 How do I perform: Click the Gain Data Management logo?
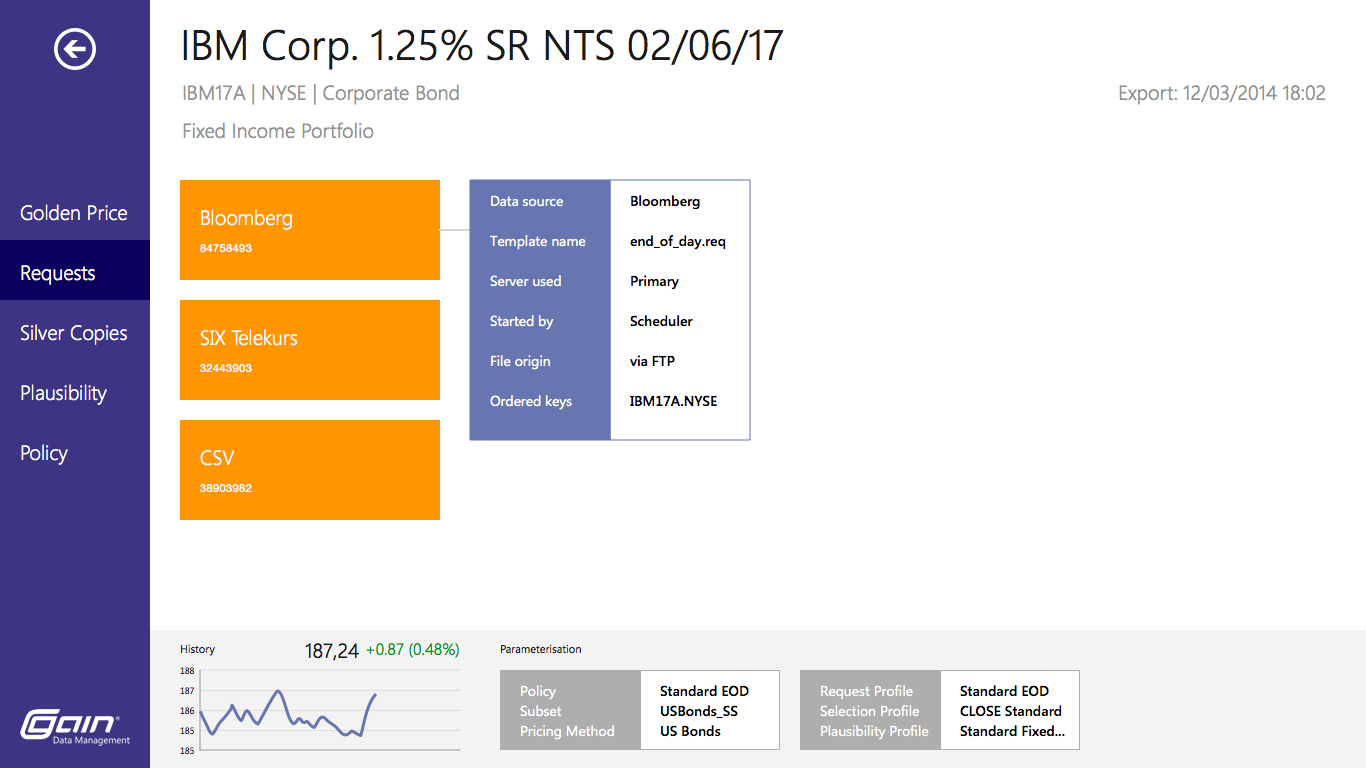click(76, 727)
